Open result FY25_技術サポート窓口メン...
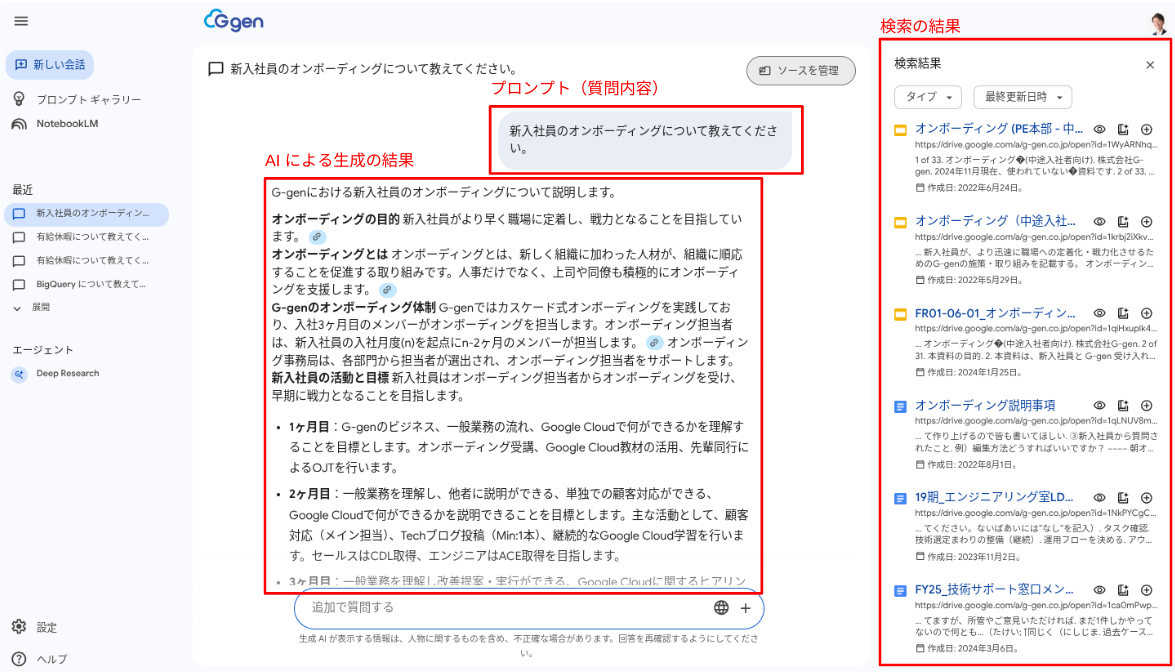Viewport: 1175px width, 672px height. click(x=994, y=590)
